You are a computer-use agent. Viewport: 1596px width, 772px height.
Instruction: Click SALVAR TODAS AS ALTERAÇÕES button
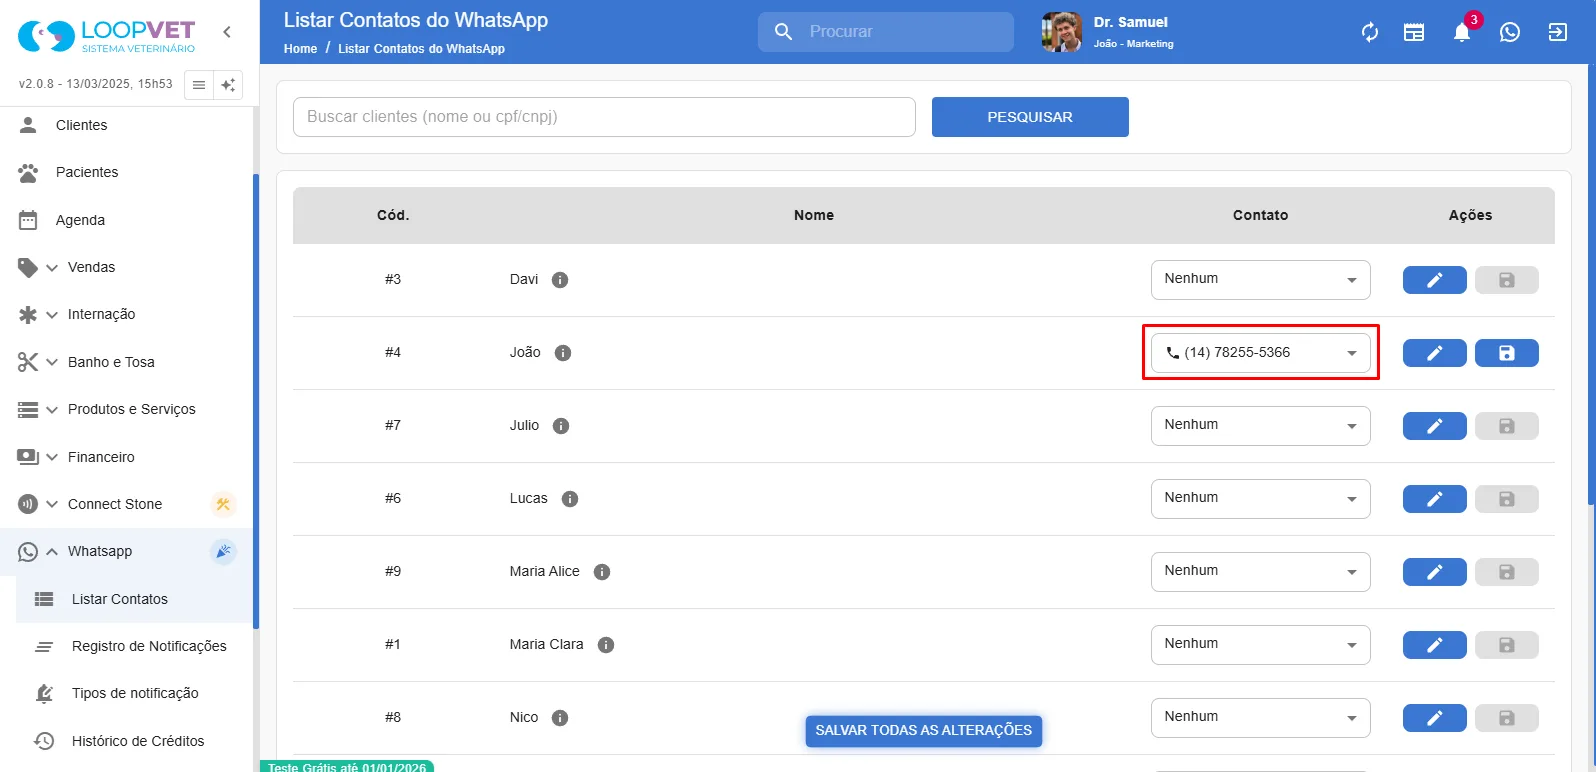tap(924, 731)
